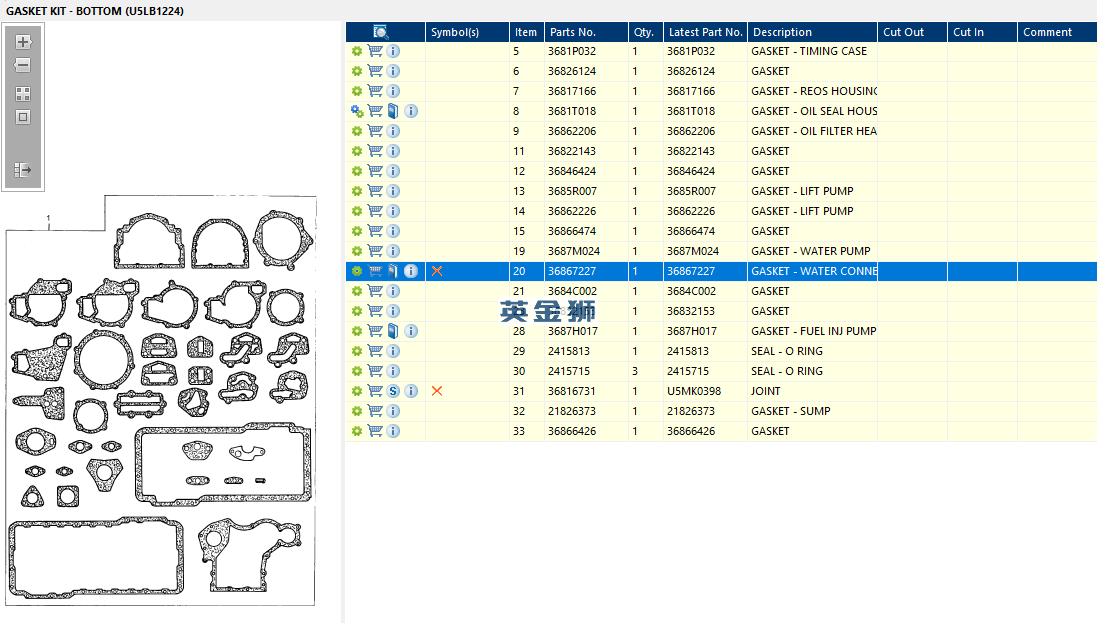Sort by the Item column header
The width and height of the screenshot is (1097, 623).
[527, 32]
